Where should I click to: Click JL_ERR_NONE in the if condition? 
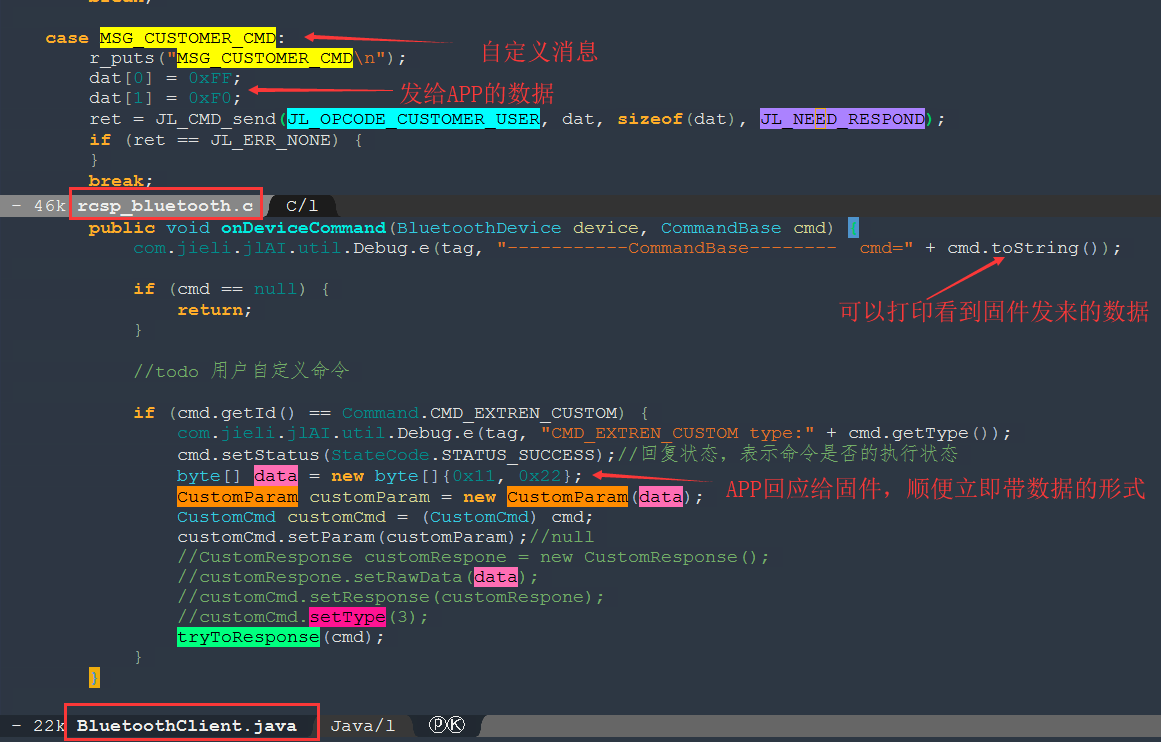(270, 139)
